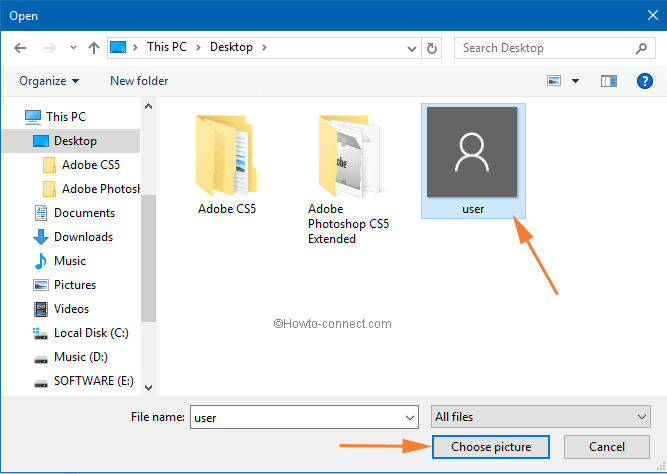The height and width of the screenshot is (474, 667).
Task: Select the Adobe CS5 folder icon
Action: pos(229,158)
